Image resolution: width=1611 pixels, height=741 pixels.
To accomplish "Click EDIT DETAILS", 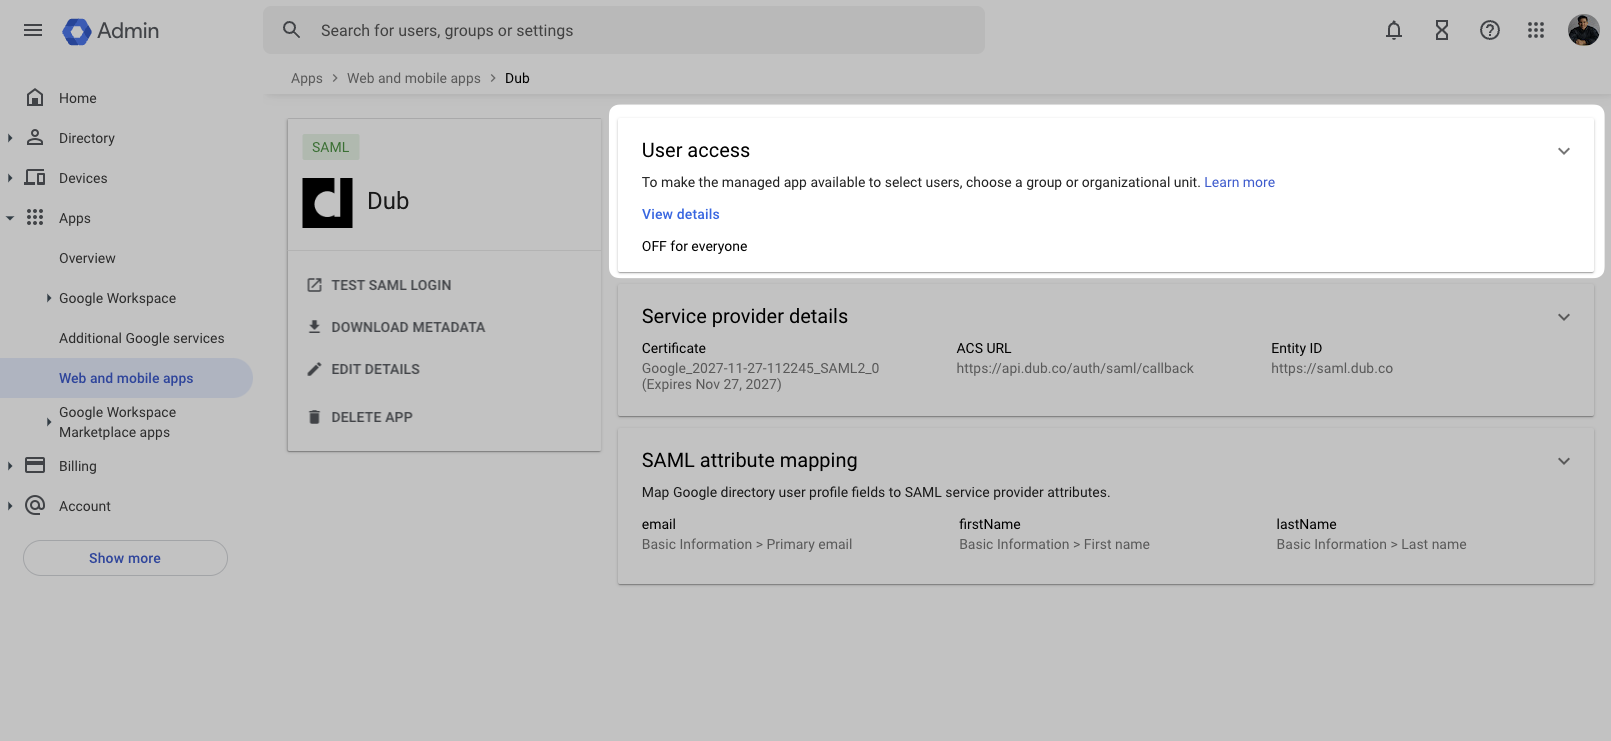I will (x=375, y=369).
